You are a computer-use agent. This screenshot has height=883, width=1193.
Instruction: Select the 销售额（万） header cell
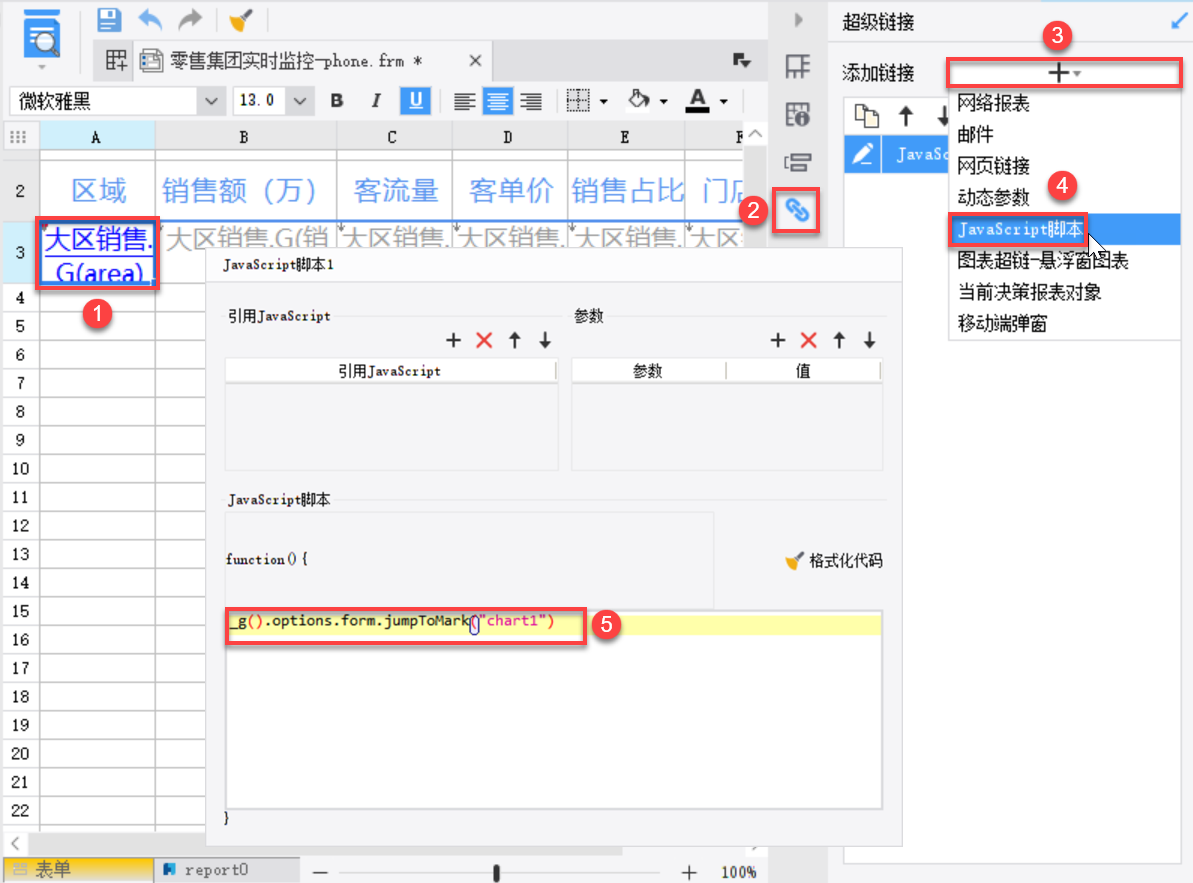[245, 190]
